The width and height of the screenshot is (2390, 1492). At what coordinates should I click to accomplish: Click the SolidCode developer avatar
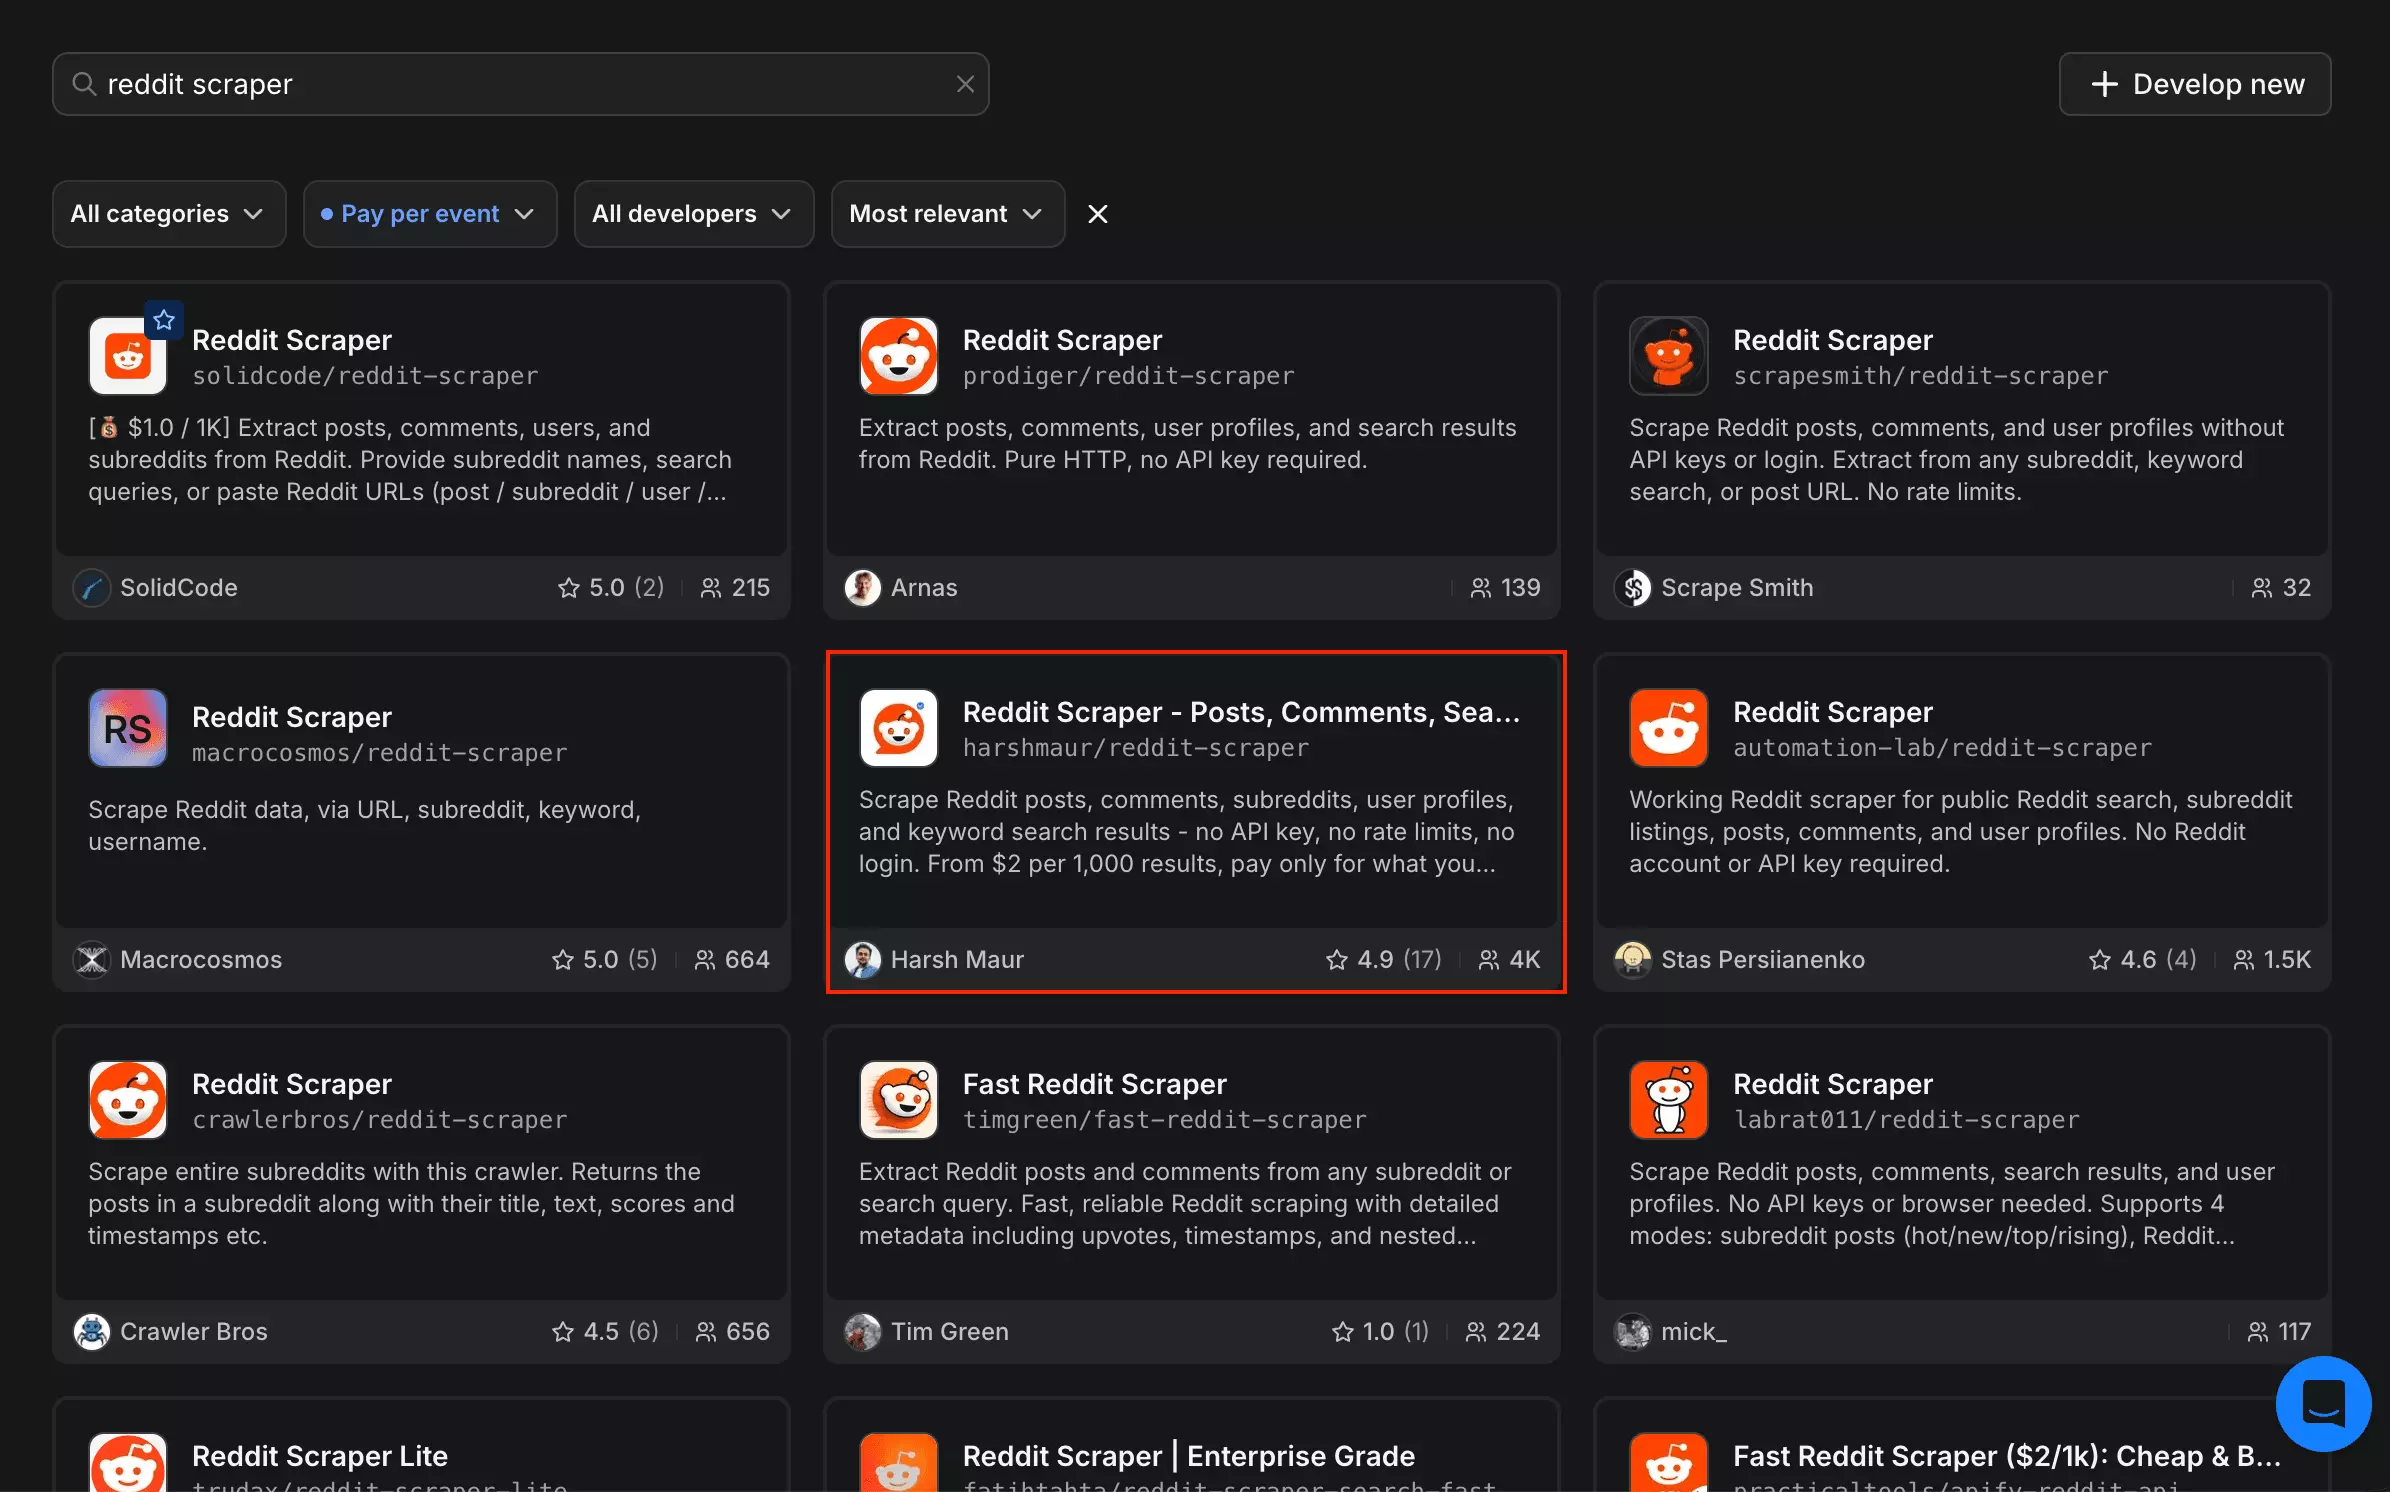click(x=92, y=588)
